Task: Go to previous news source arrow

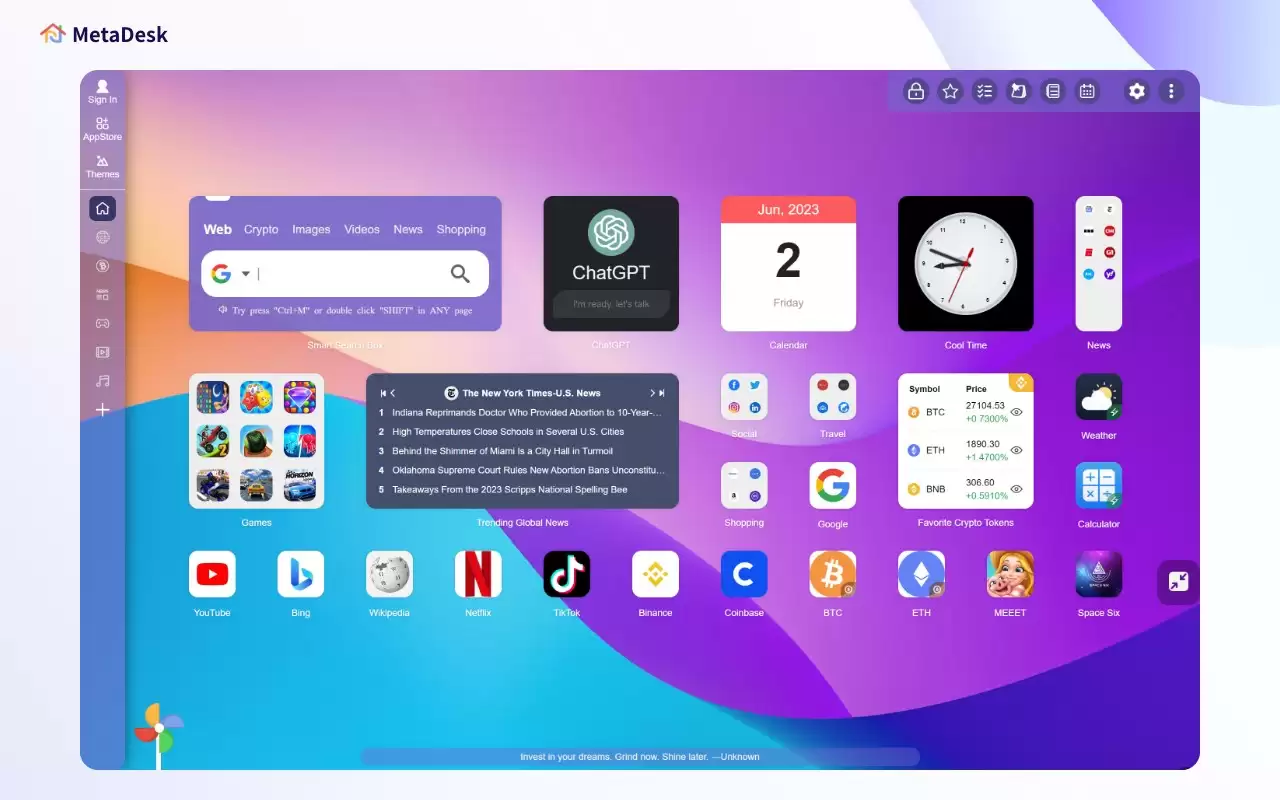Action: point(393,393)
